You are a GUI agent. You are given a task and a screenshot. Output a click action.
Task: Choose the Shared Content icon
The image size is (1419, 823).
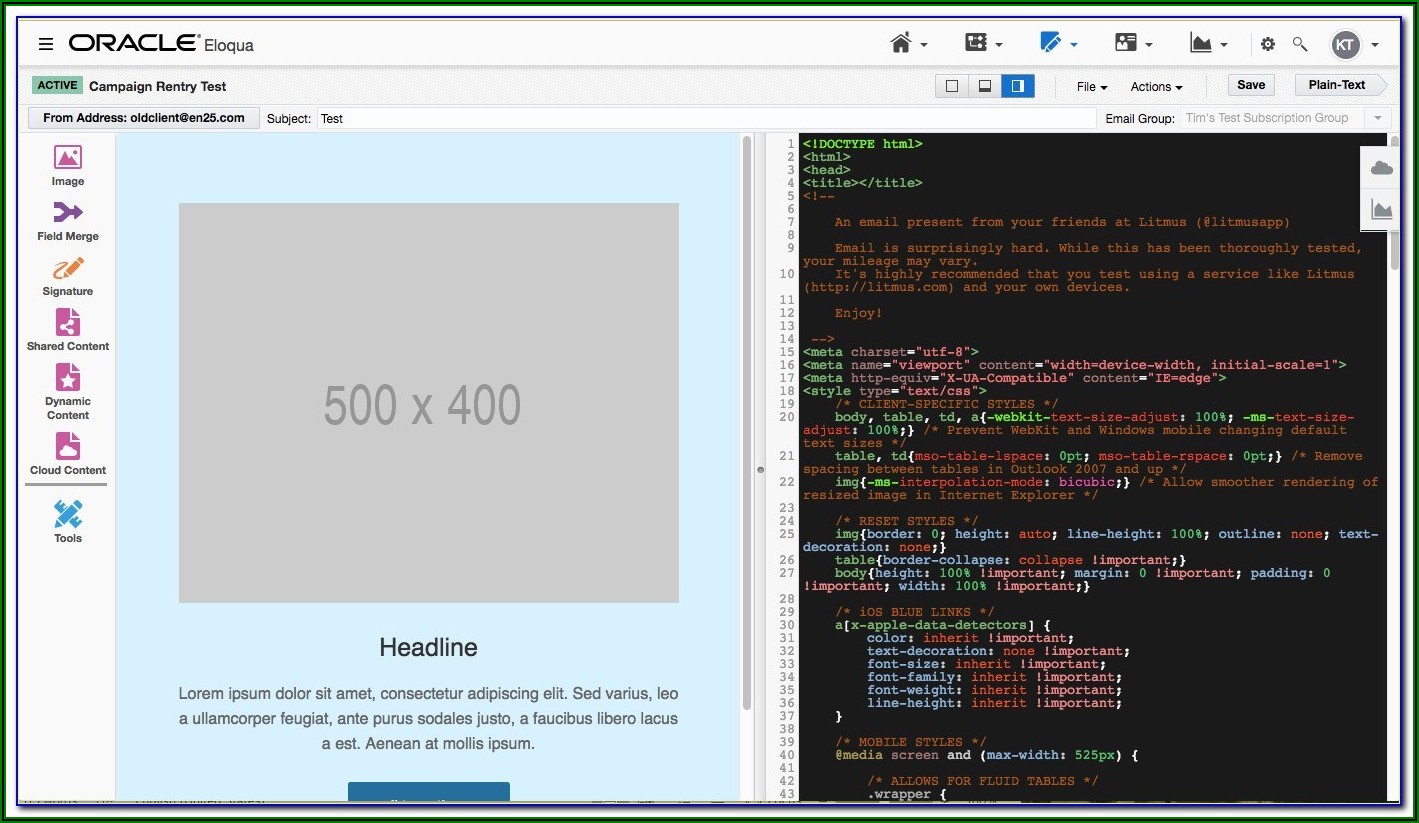[68, 330]
